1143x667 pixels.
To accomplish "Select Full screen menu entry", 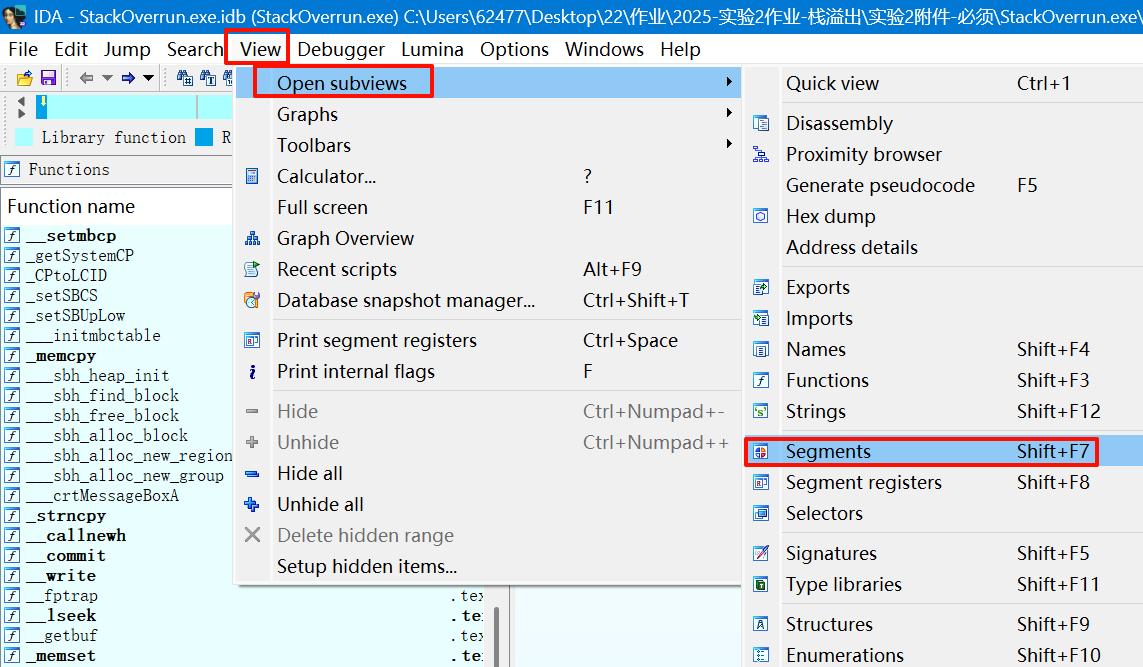I will [488, 207].
